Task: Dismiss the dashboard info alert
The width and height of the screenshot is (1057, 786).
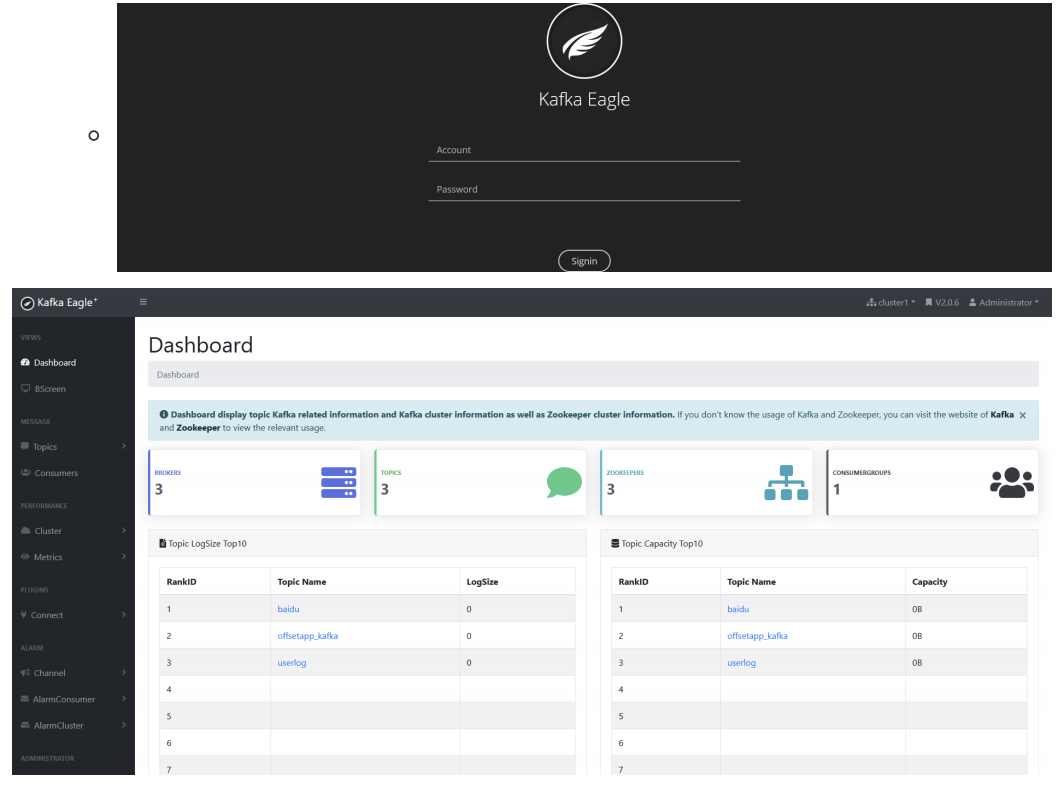Action: pos(1023,415)
